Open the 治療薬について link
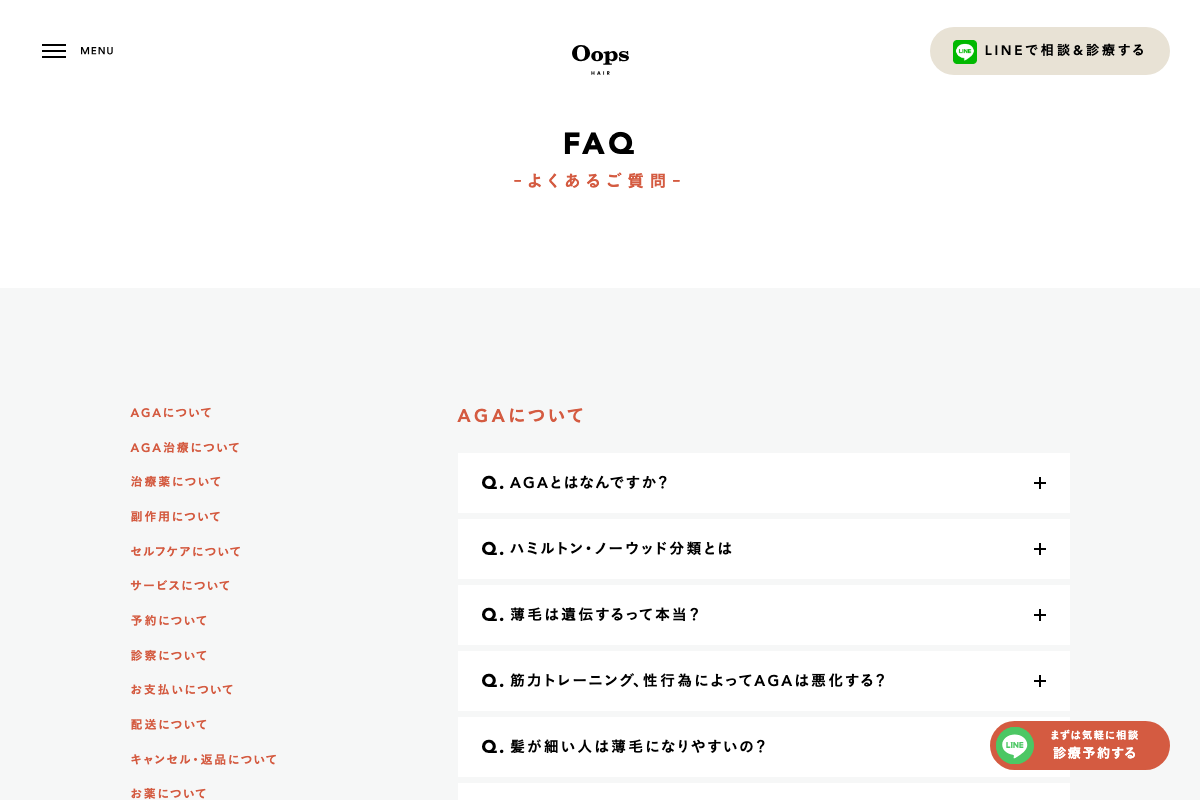Screen dimensions: 1200x800 pos(176,481)
